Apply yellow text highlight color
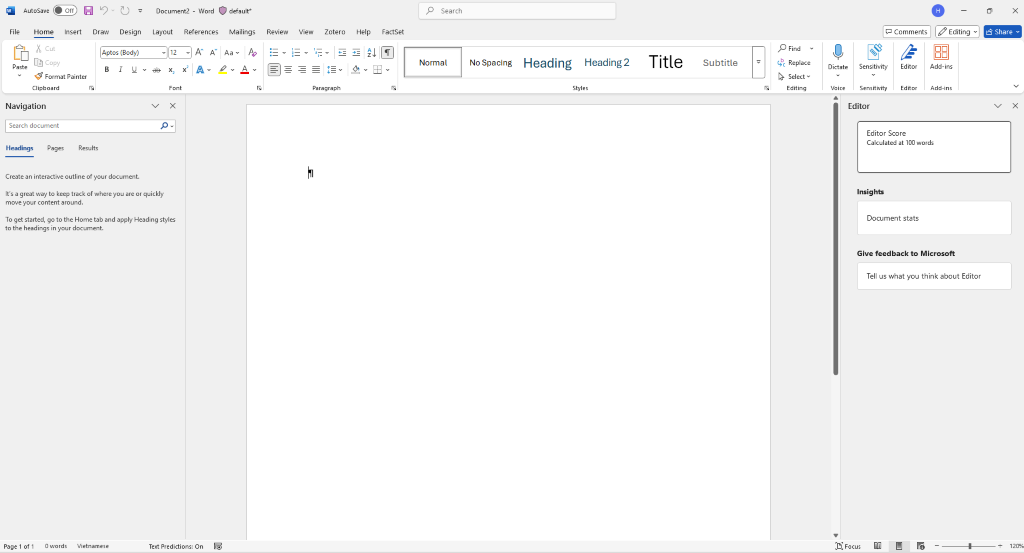This screenshot has height=553, width=1024. tap(223, 70)
